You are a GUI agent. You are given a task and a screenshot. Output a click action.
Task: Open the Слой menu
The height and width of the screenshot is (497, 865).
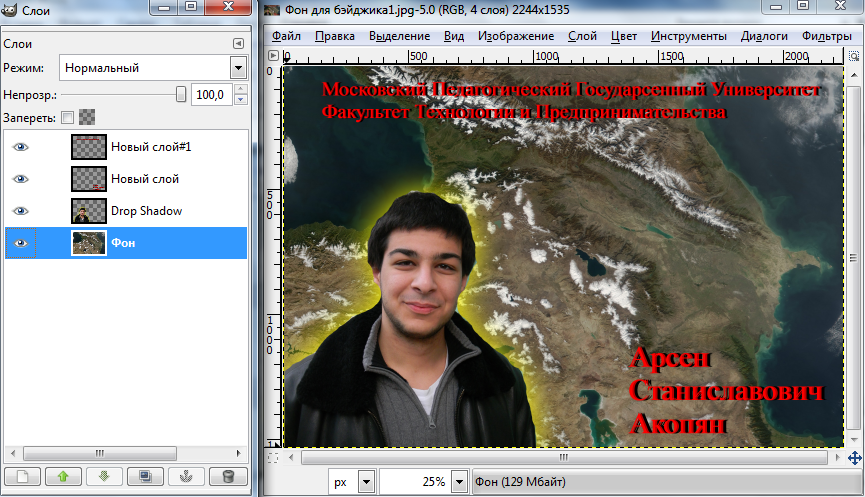click(583, 36)
